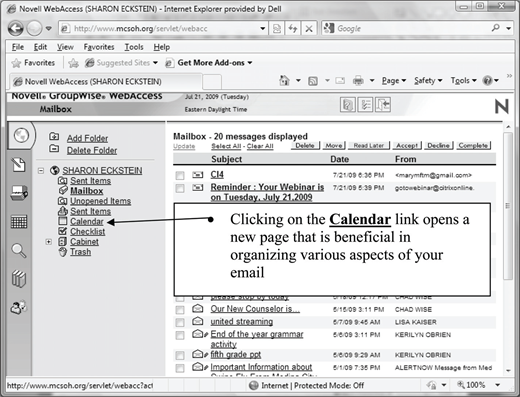
Task: Click the WebAccess Exit header icon
Action: [x=383, y=105]
